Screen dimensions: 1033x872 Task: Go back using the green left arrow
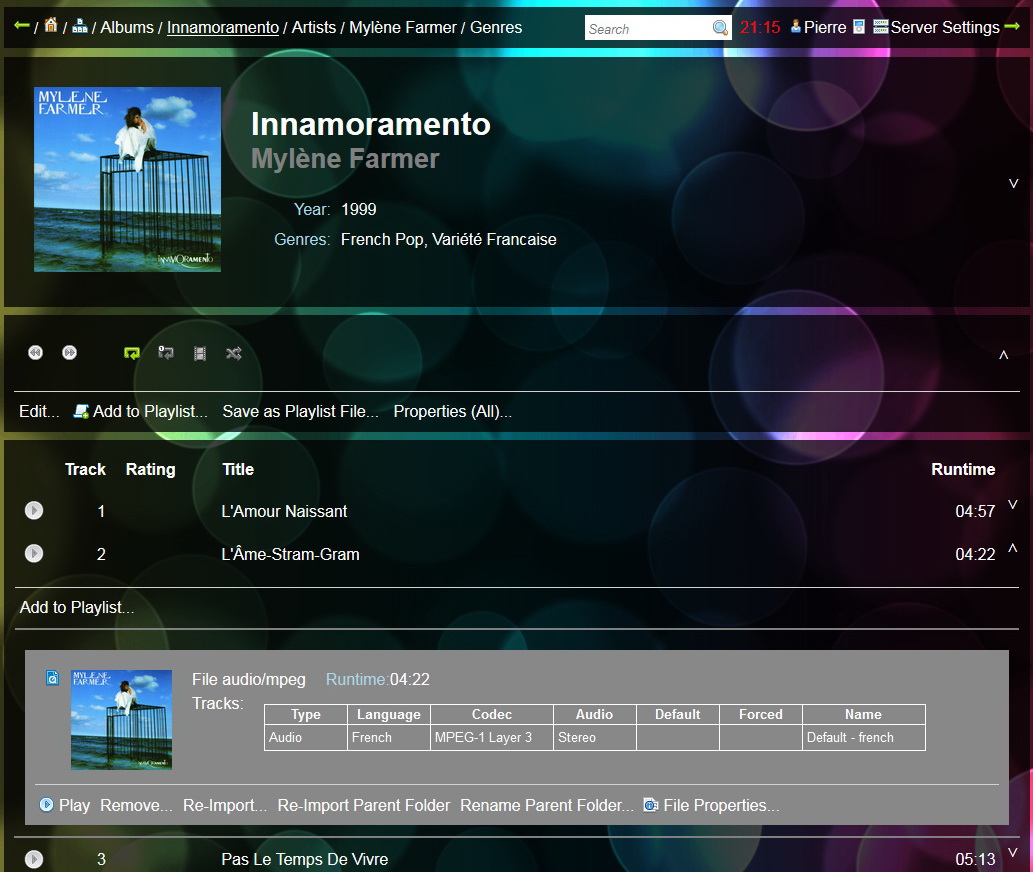point(22,26)
